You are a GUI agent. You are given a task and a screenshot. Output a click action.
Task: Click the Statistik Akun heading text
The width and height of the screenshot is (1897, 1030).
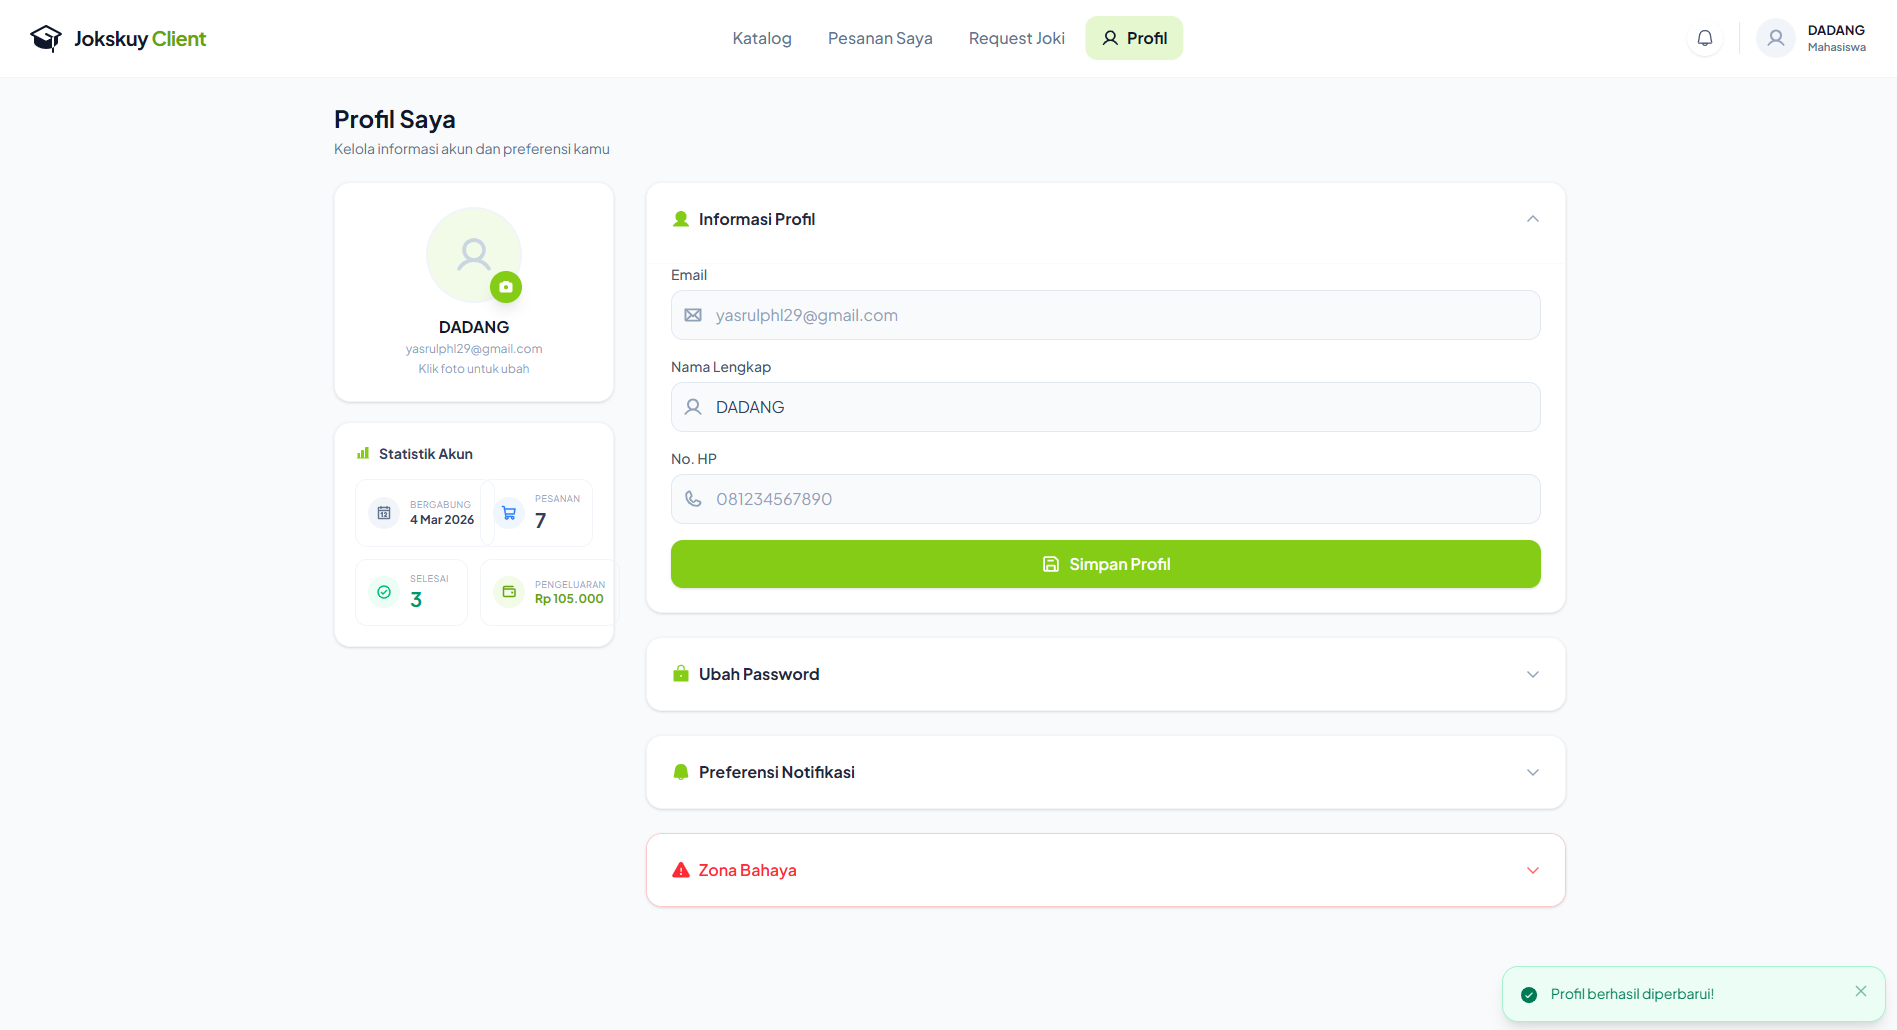(426, 454)
